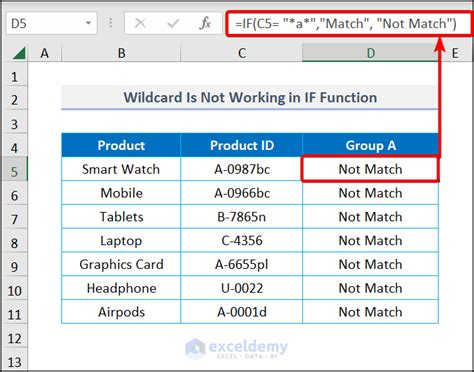Open Insert Function (fx) dialog

[x=205, y=24]
